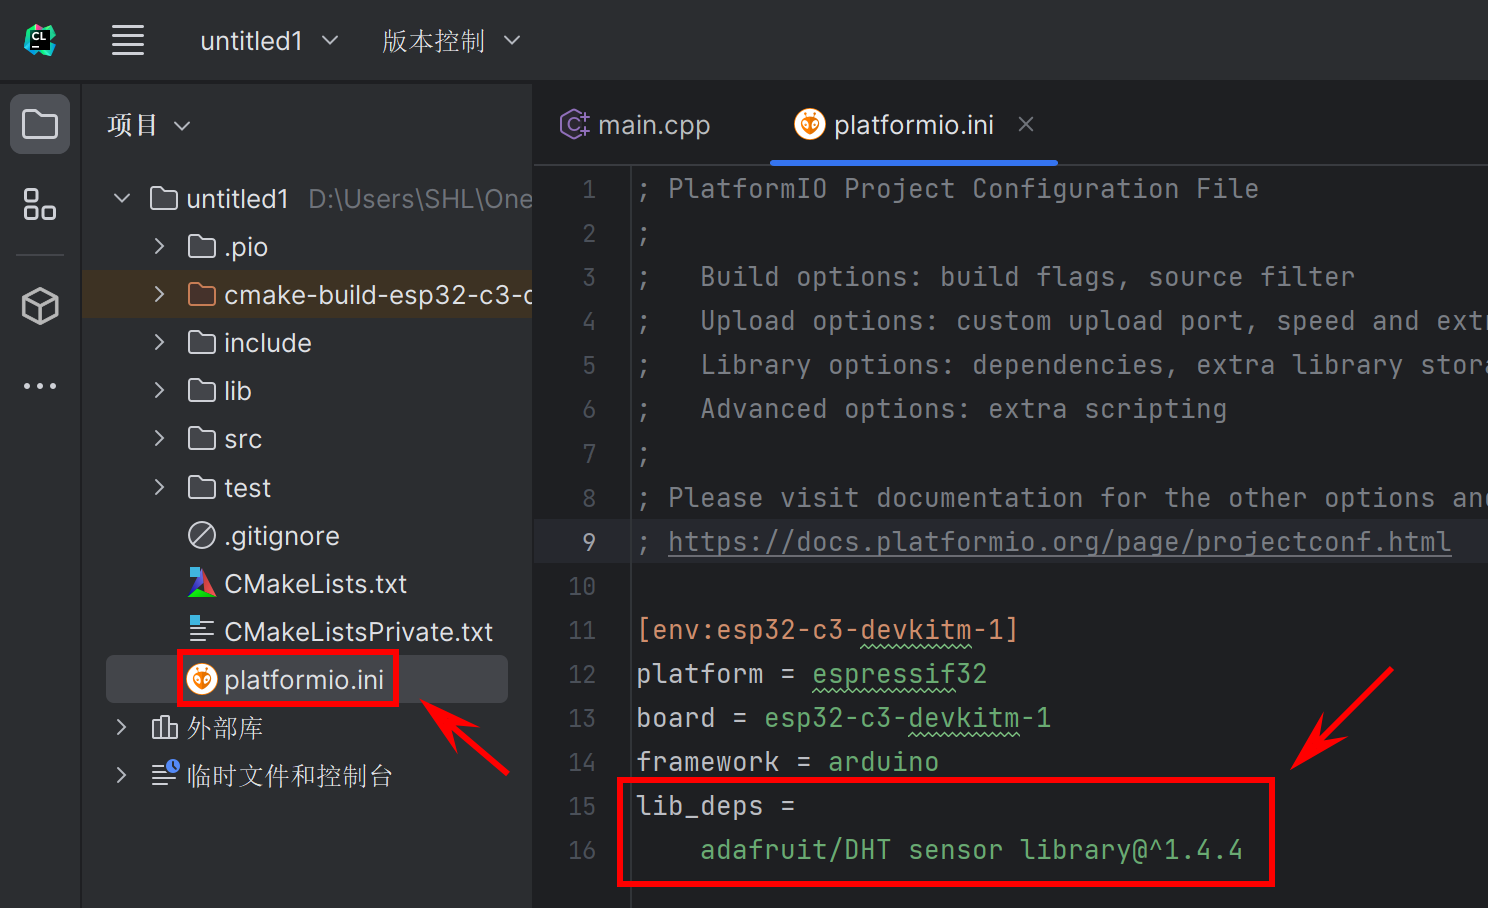Image resolution: width=1488 pixels, height=908 pixels.
Task: Click the .gitignore file icon
Action: coord(202,535)
